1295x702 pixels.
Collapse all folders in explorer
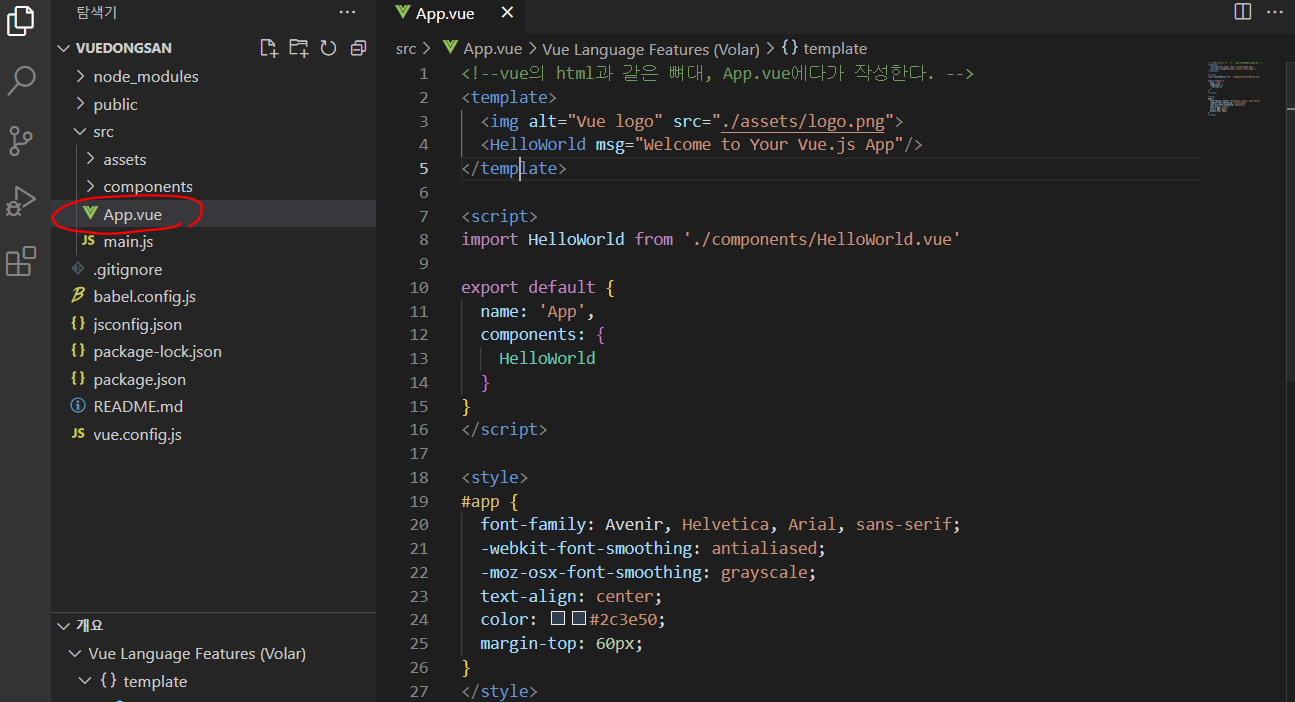[x=358, y=47]
